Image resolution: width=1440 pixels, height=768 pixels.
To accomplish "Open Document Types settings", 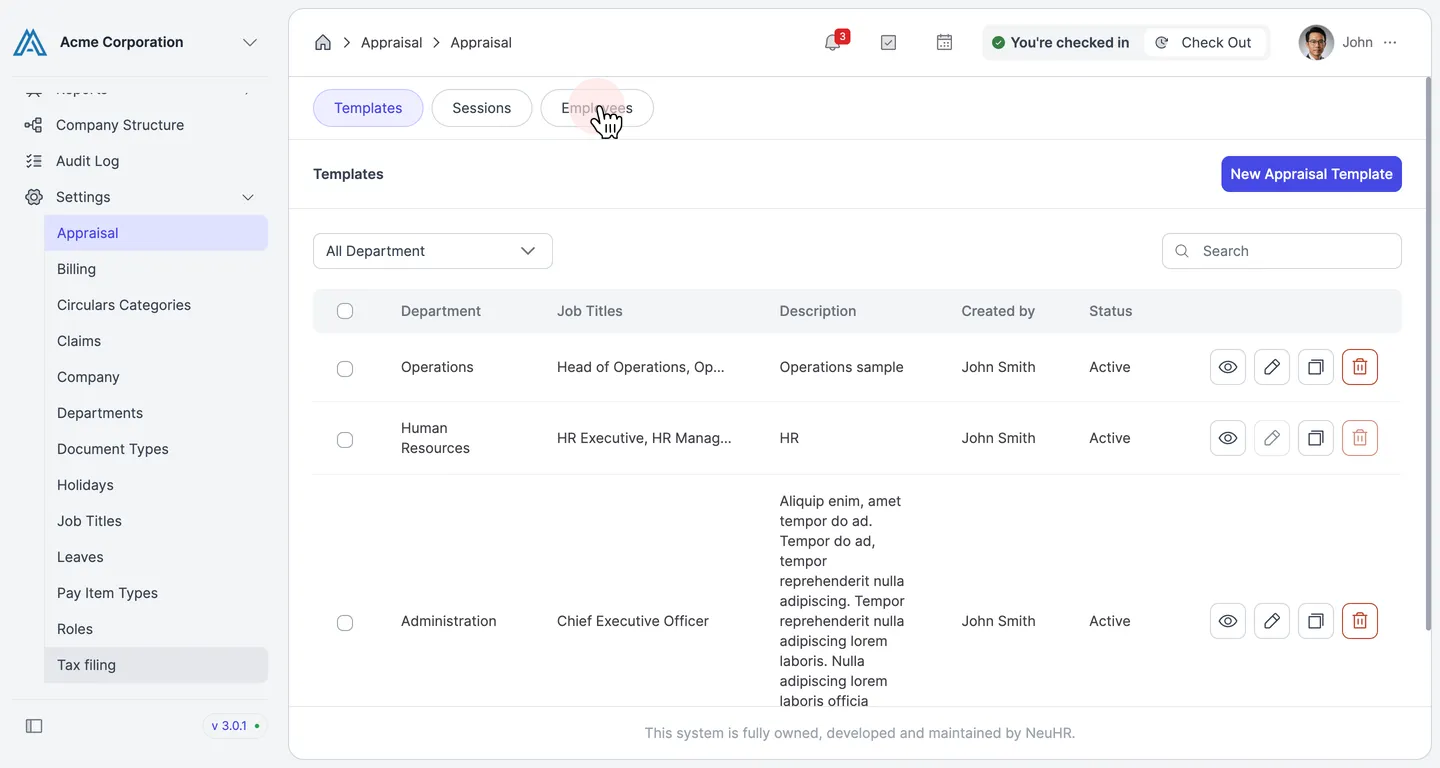I will (156, 449).
